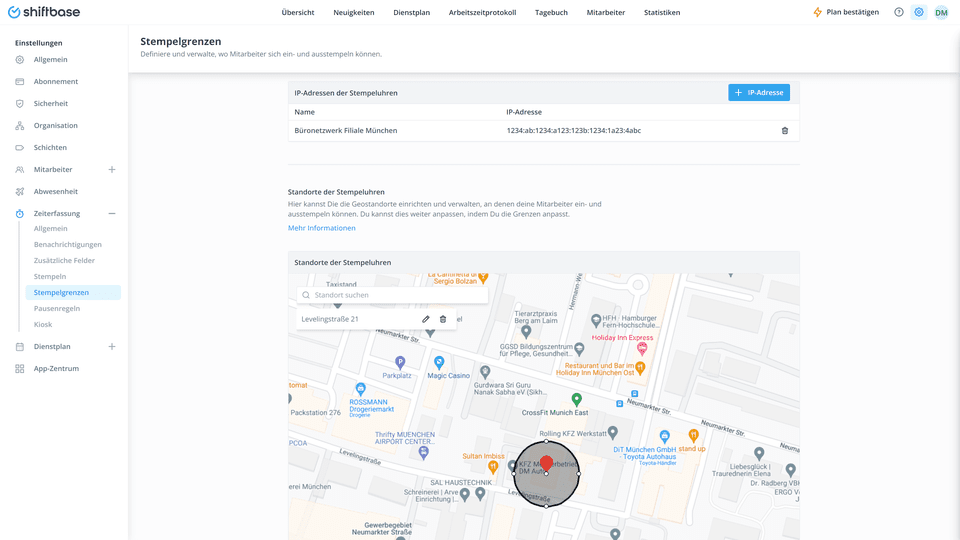Click the Parkplatz marker on the map
The width and height of the screenshot is (960, 540).
400,362
